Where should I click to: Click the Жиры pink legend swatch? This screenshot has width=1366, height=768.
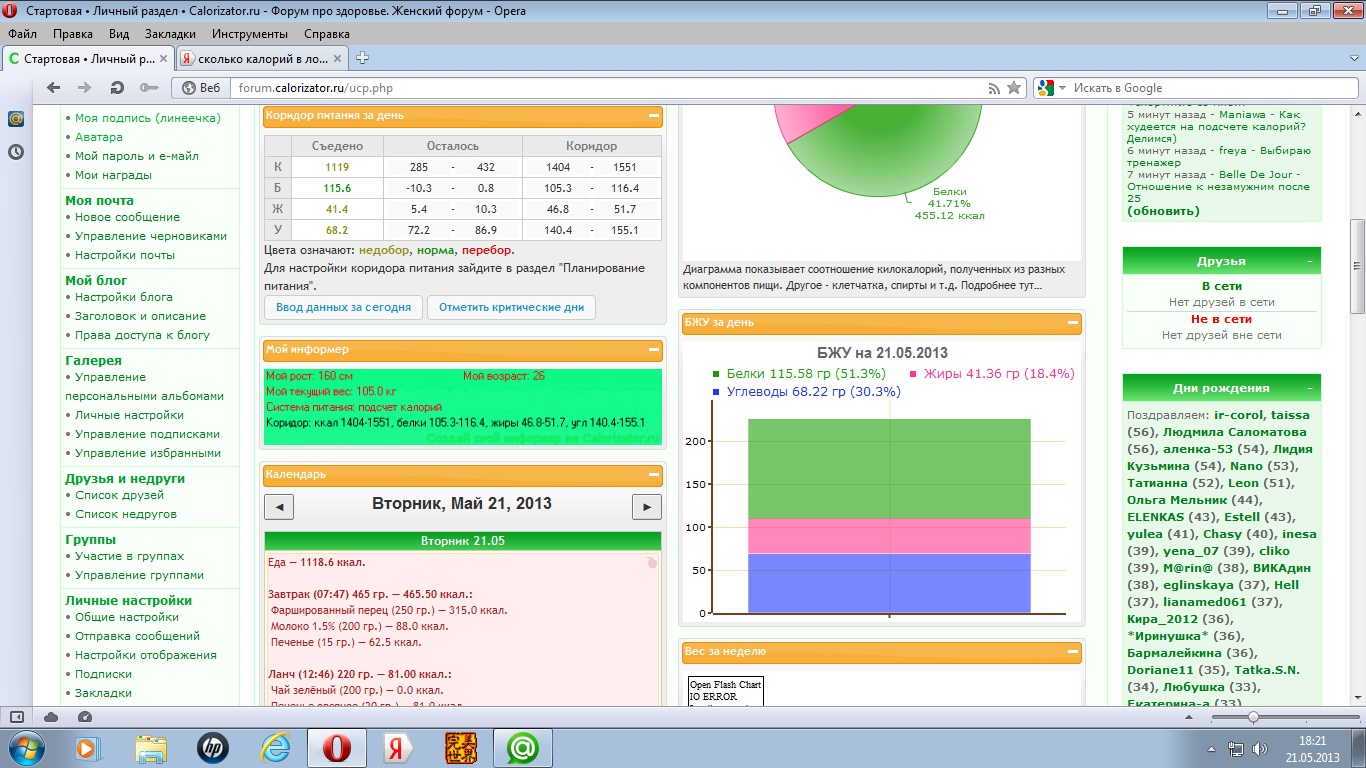tap(913, 374)
